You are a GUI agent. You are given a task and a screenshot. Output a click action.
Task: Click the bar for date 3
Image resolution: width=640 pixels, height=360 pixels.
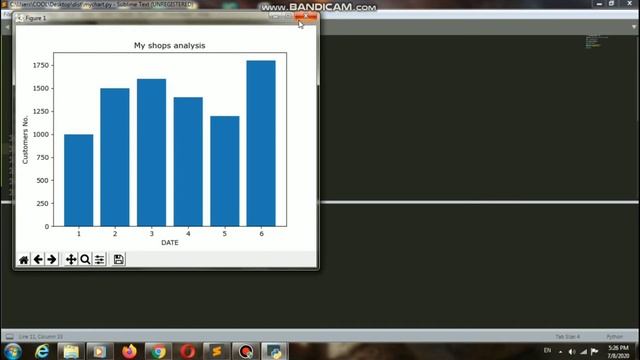click(151, 152)
